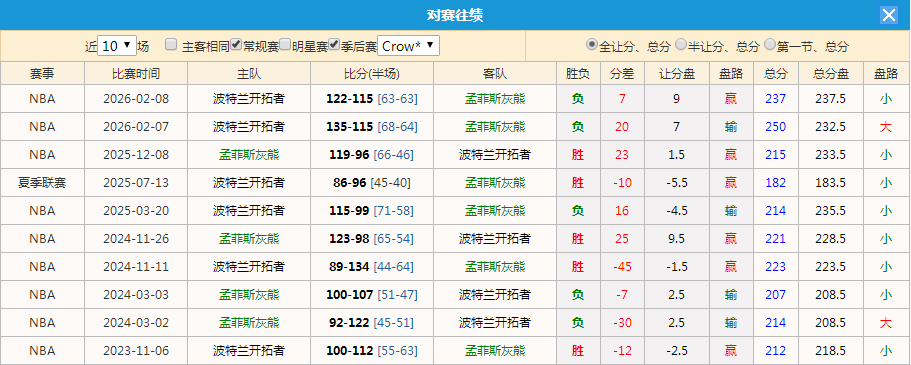Enable the 主客相同 checkbox
Screen dimensions: 911x365
[x=171, y=45]
